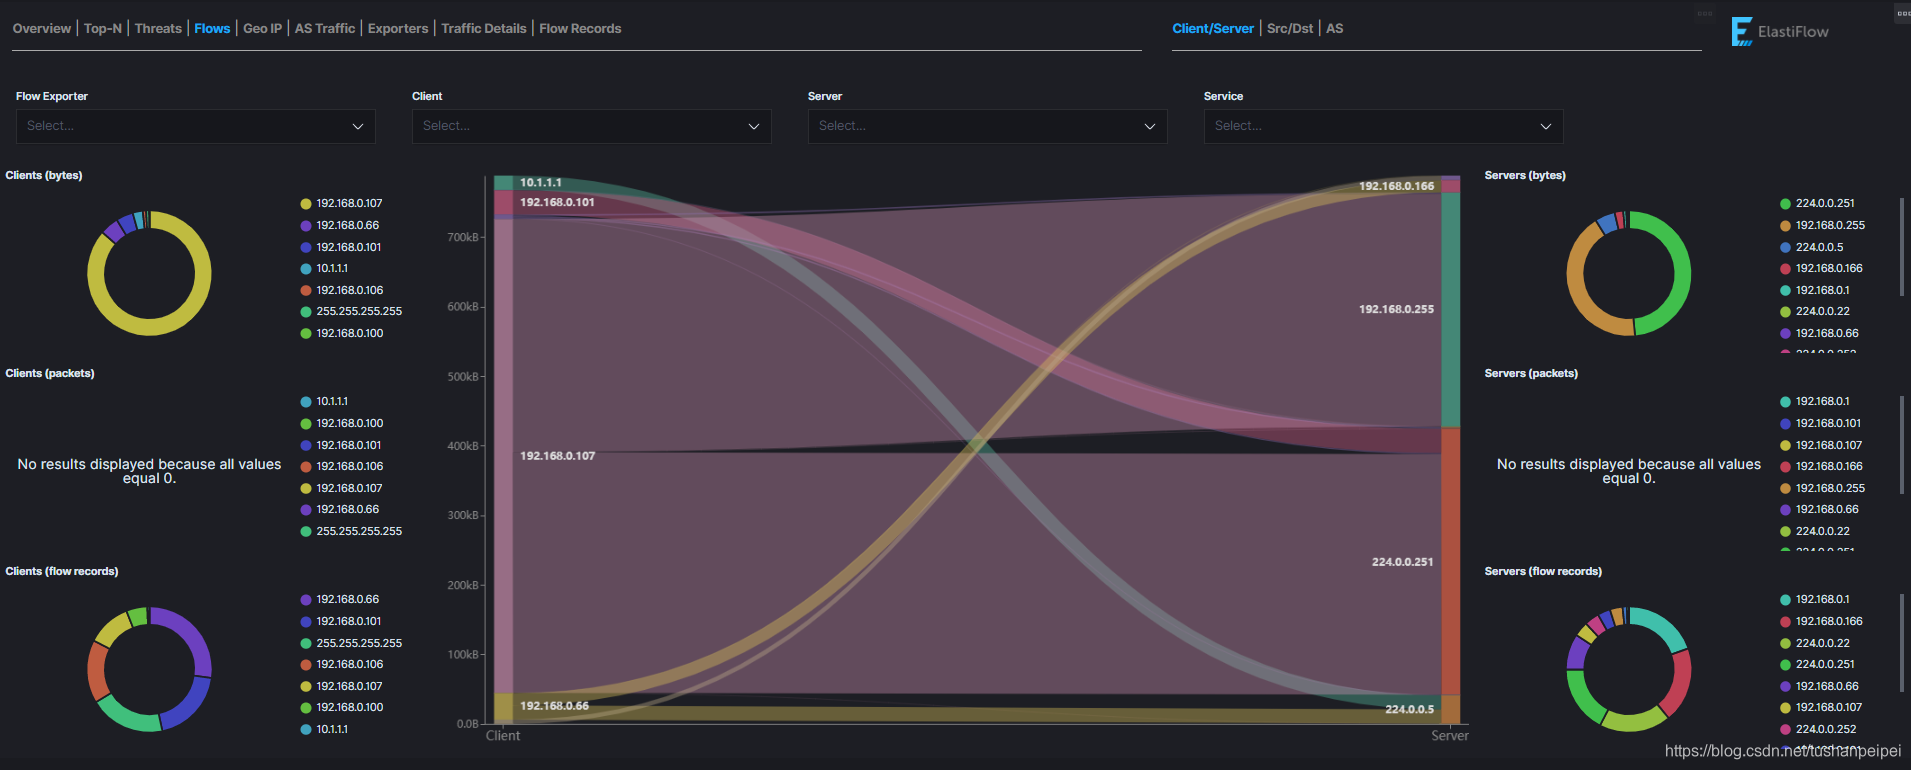Image resolution: width=1911 pixels, height=770 pixels.
Task: Select 192.168.0.66 in Clients (flow records) legend
Action: coord(340,600)
